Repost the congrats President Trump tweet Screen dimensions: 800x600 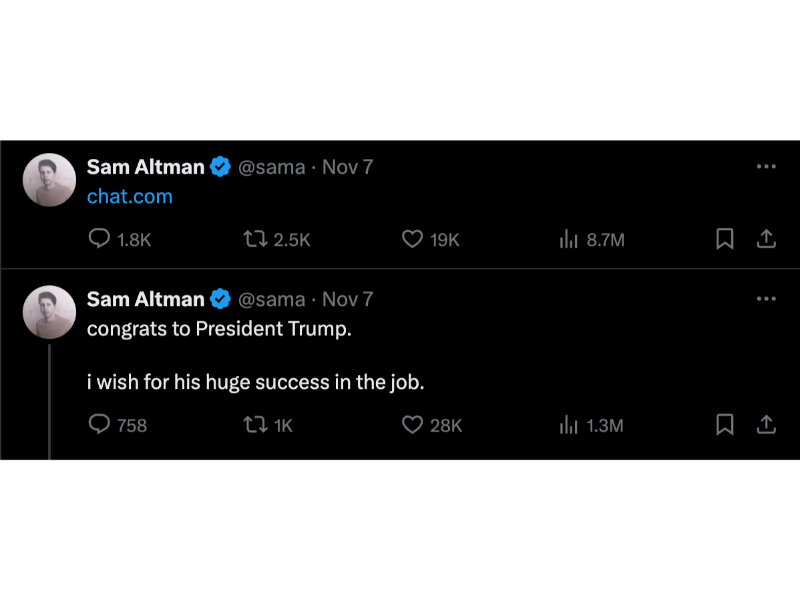255,425
